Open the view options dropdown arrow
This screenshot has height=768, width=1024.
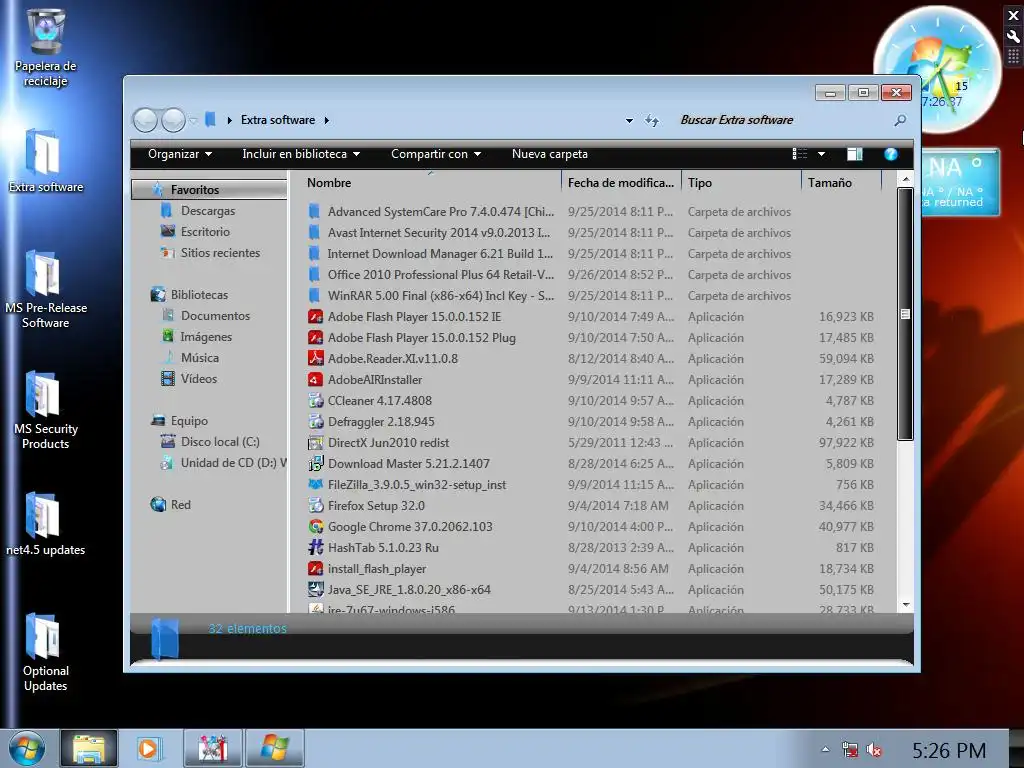pos(822,154)
